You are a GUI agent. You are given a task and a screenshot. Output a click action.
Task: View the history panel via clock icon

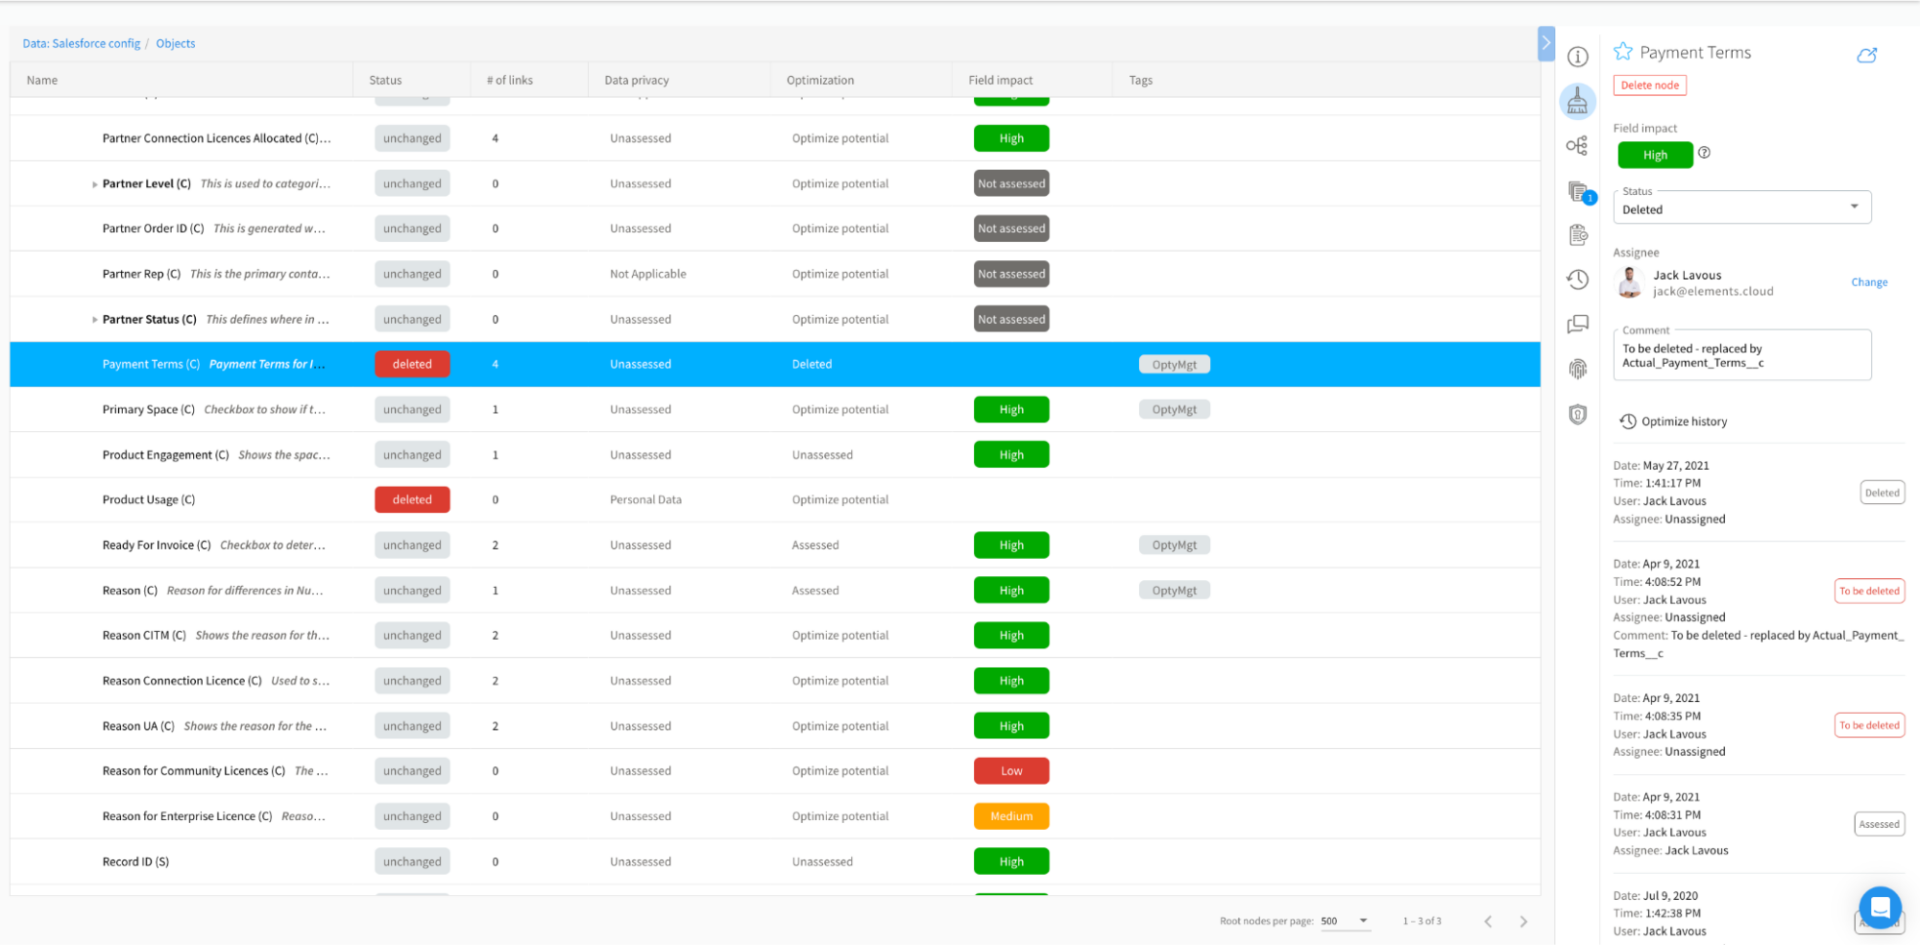pyautogui.click(x=1578, y=279)
